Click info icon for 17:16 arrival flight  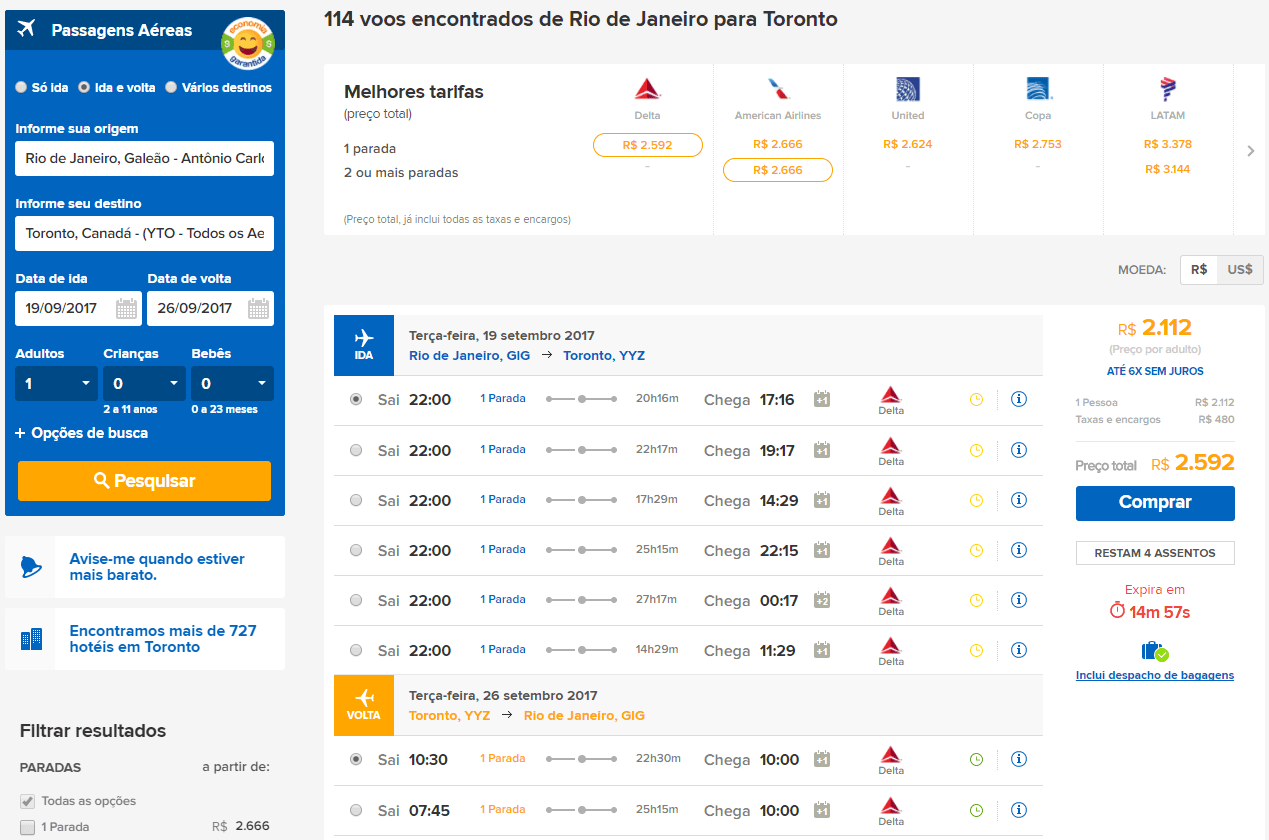(1019, 399)
